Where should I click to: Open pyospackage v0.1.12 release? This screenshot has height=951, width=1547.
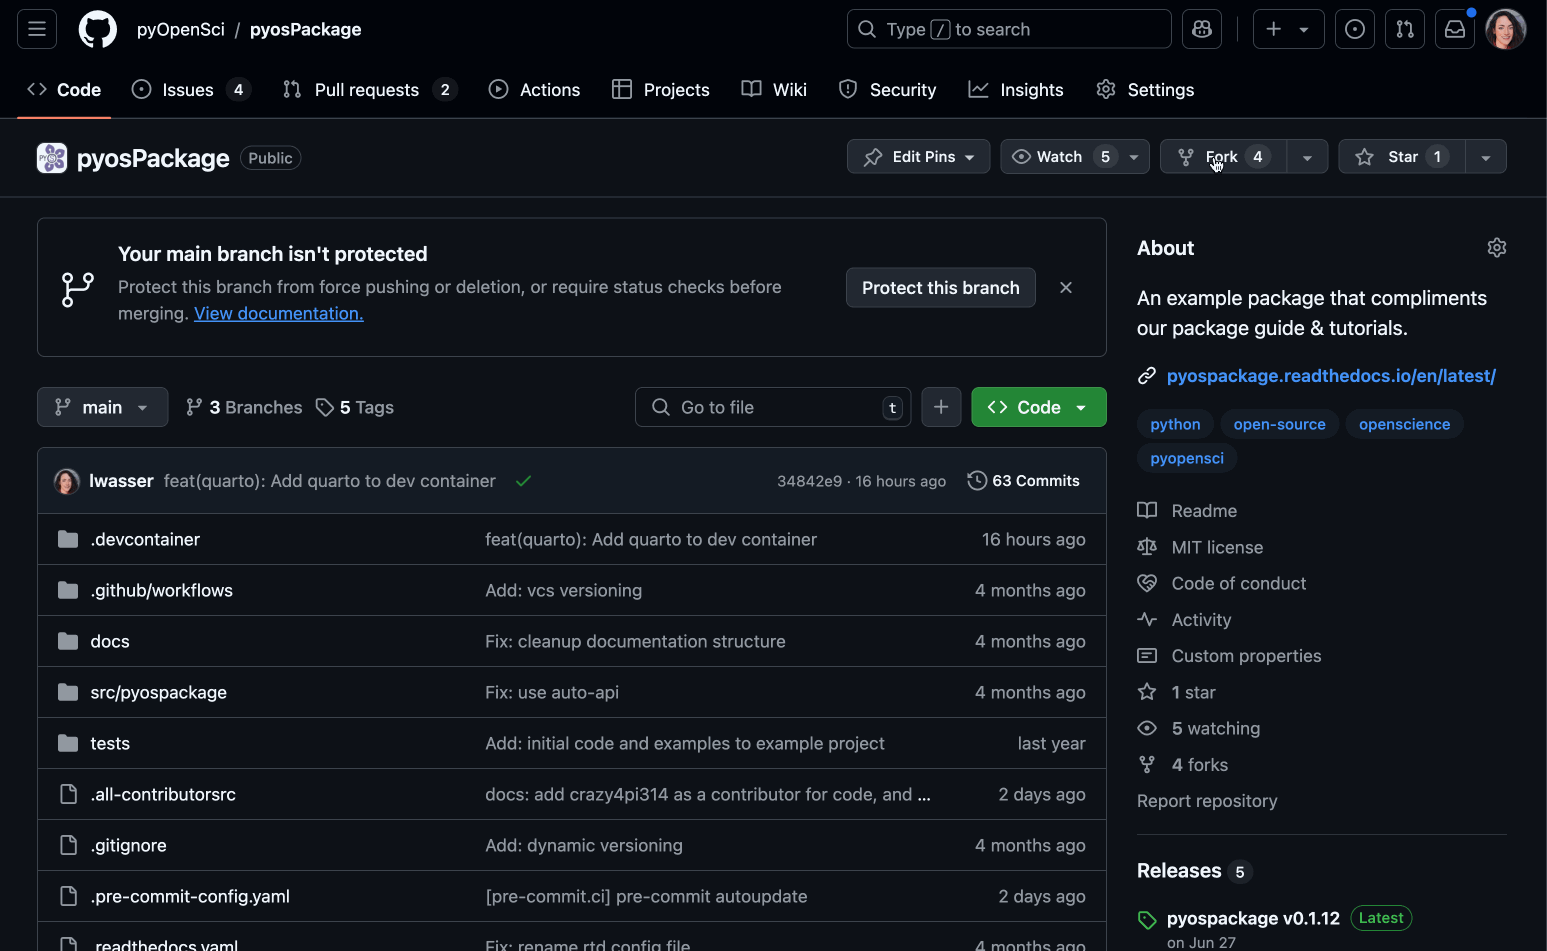click(1253, 918)
